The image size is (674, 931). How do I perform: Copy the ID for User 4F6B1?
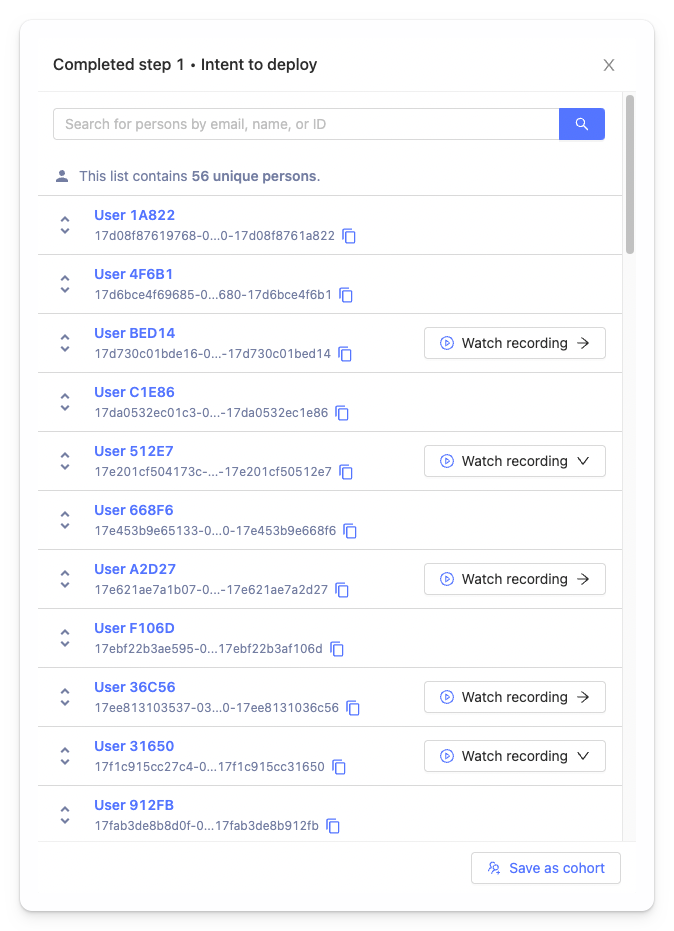(346, 295)
